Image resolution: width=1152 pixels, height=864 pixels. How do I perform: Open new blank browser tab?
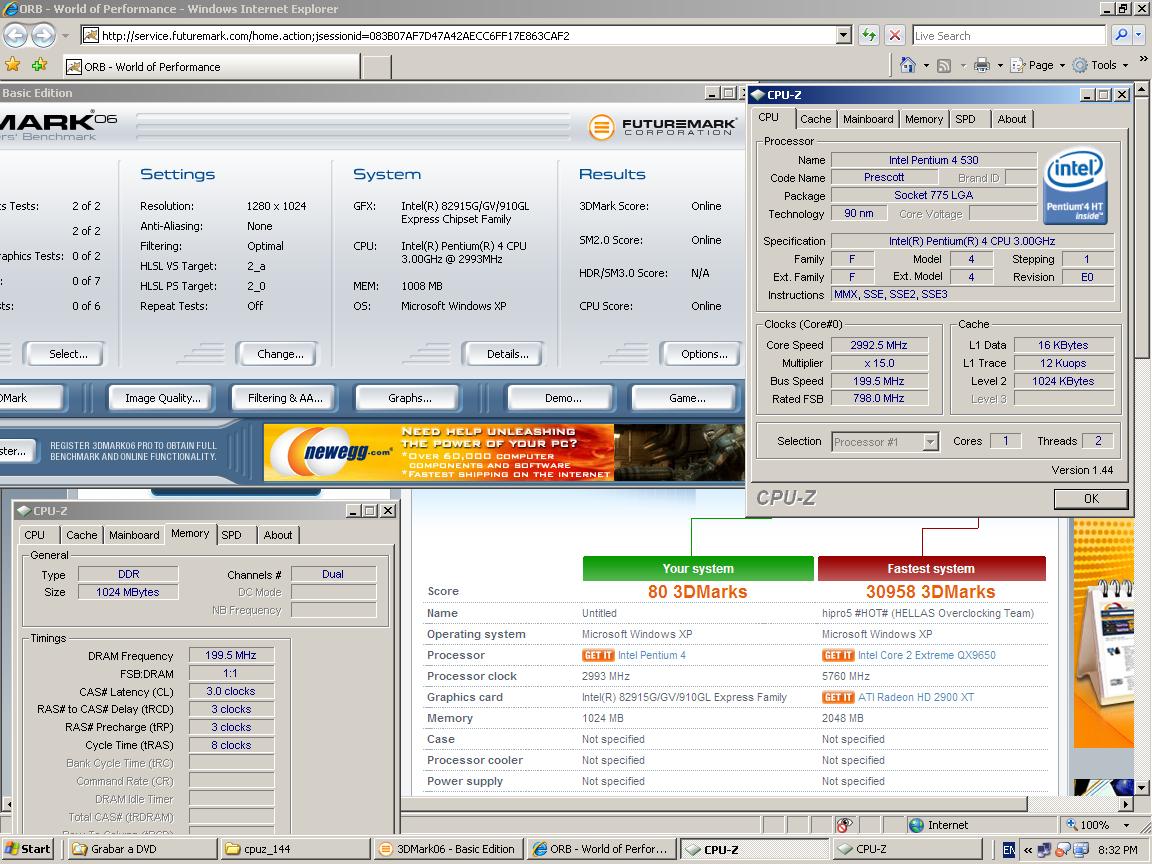377,67
